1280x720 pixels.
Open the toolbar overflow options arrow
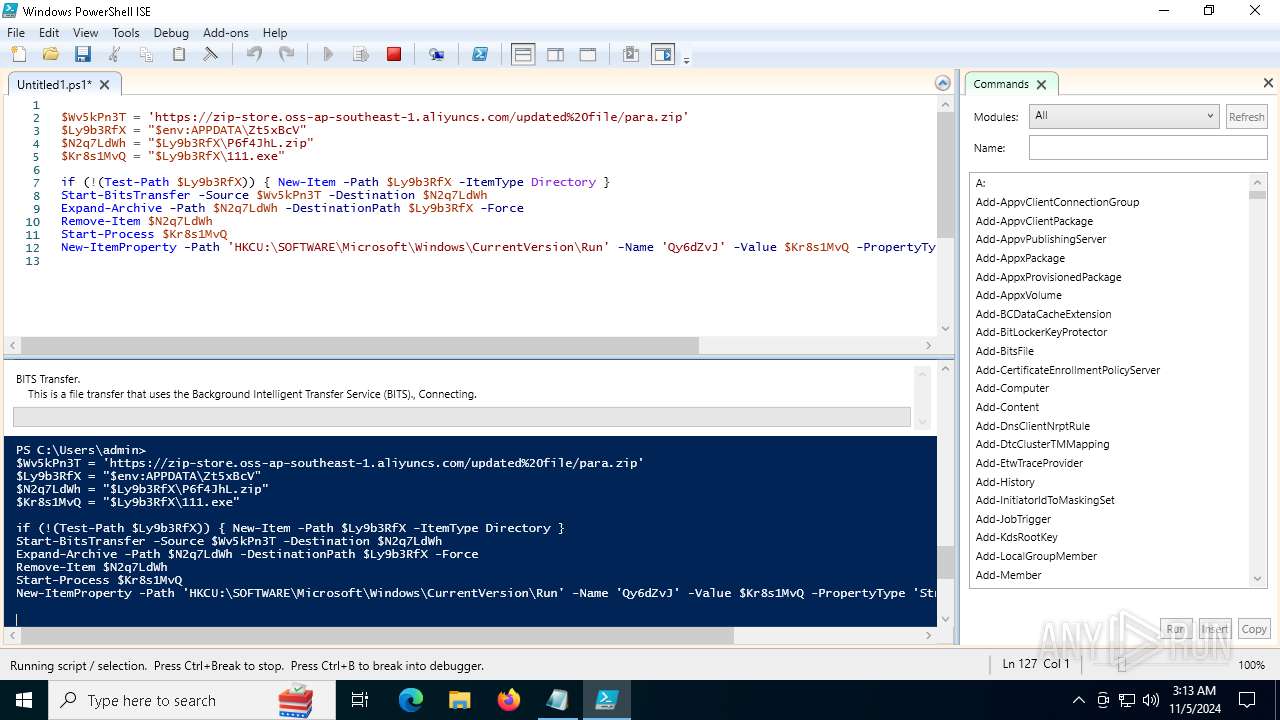(x=686, y=60)
